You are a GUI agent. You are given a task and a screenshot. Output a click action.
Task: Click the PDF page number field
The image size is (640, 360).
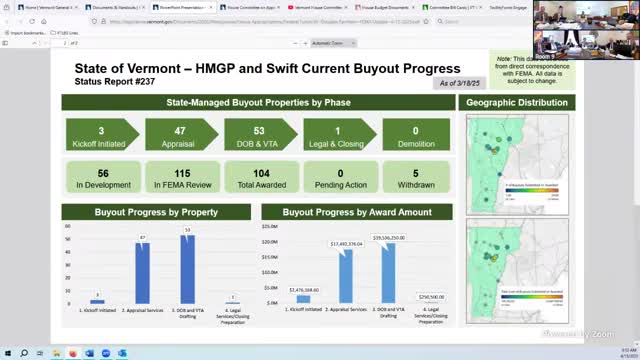tap(60, 43)
